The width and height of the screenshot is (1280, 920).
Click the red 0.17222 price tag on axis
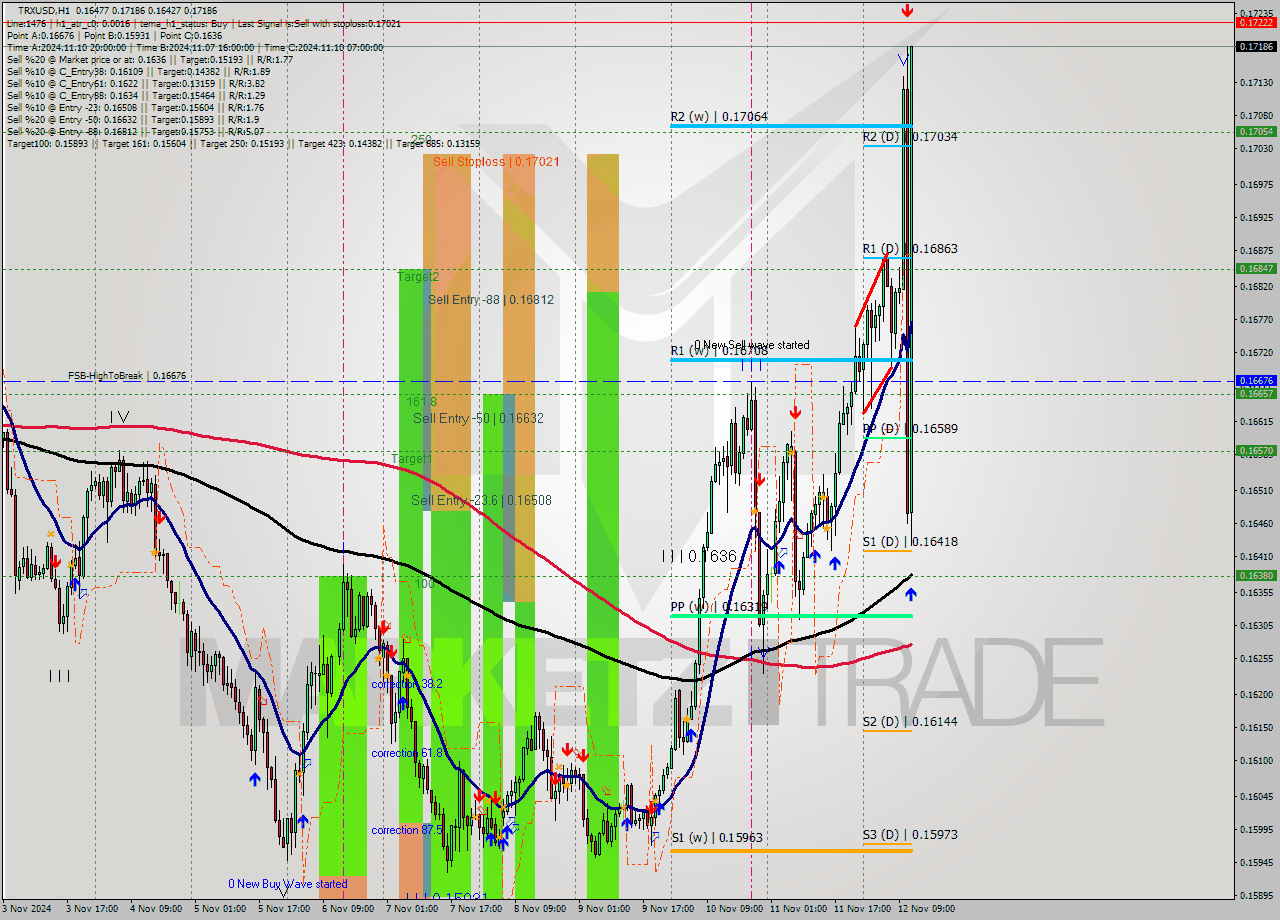tap(1256, 22)
